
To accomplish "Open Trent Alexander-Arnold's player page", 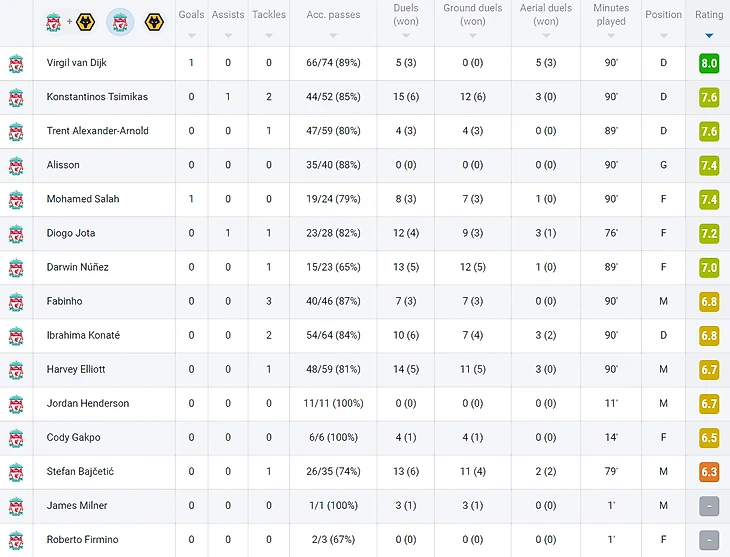I will [98, 131].
